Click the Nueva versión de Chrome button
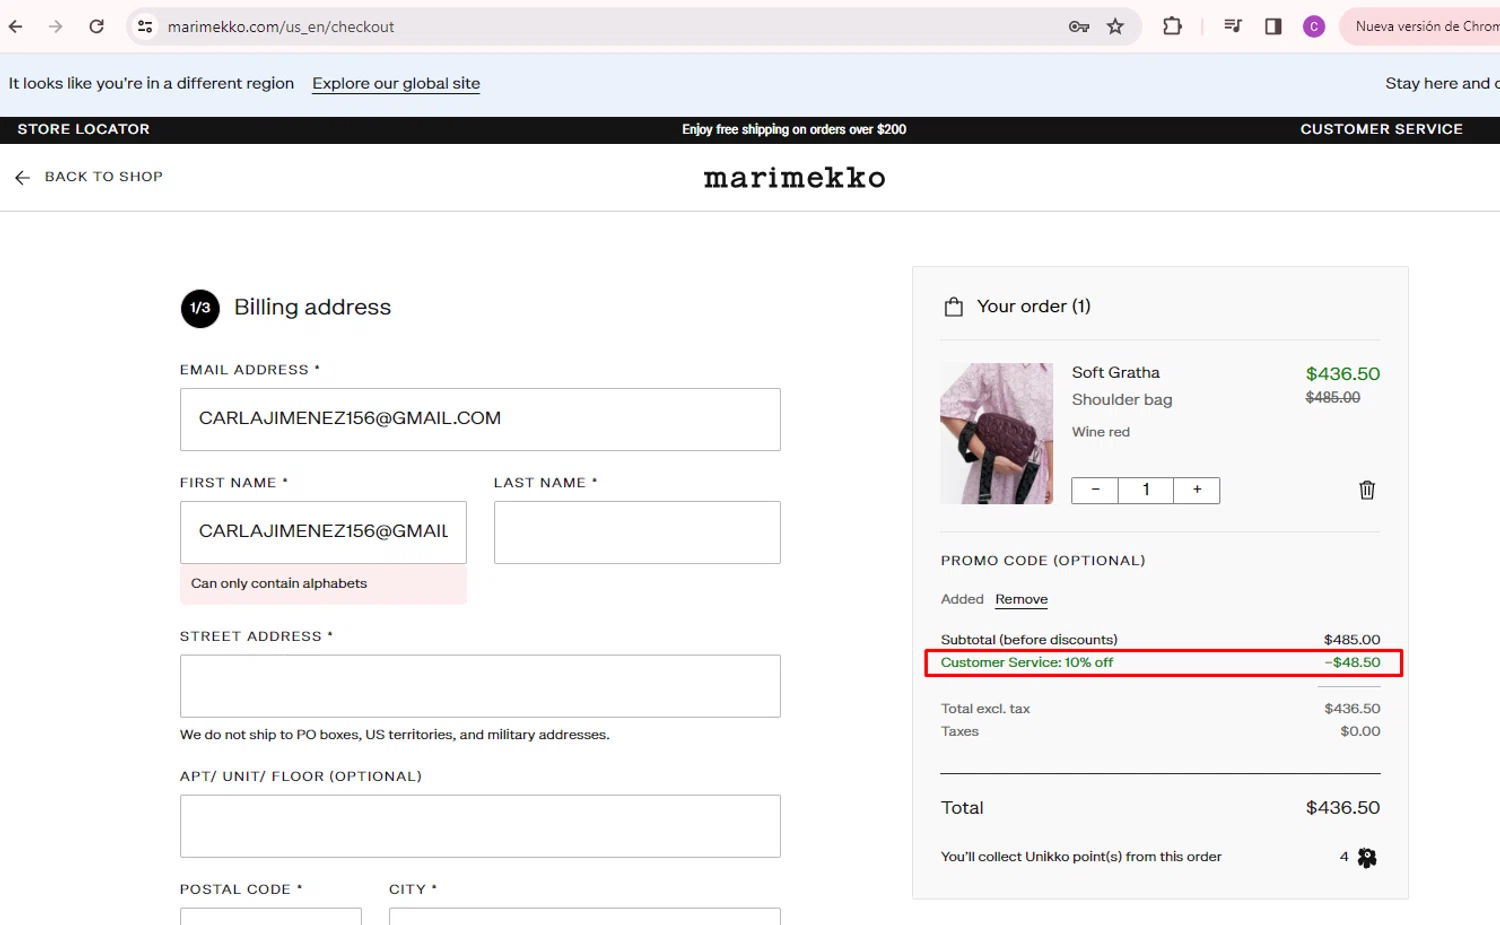This screenshot has width=1500, height=925. [1422, 27]
